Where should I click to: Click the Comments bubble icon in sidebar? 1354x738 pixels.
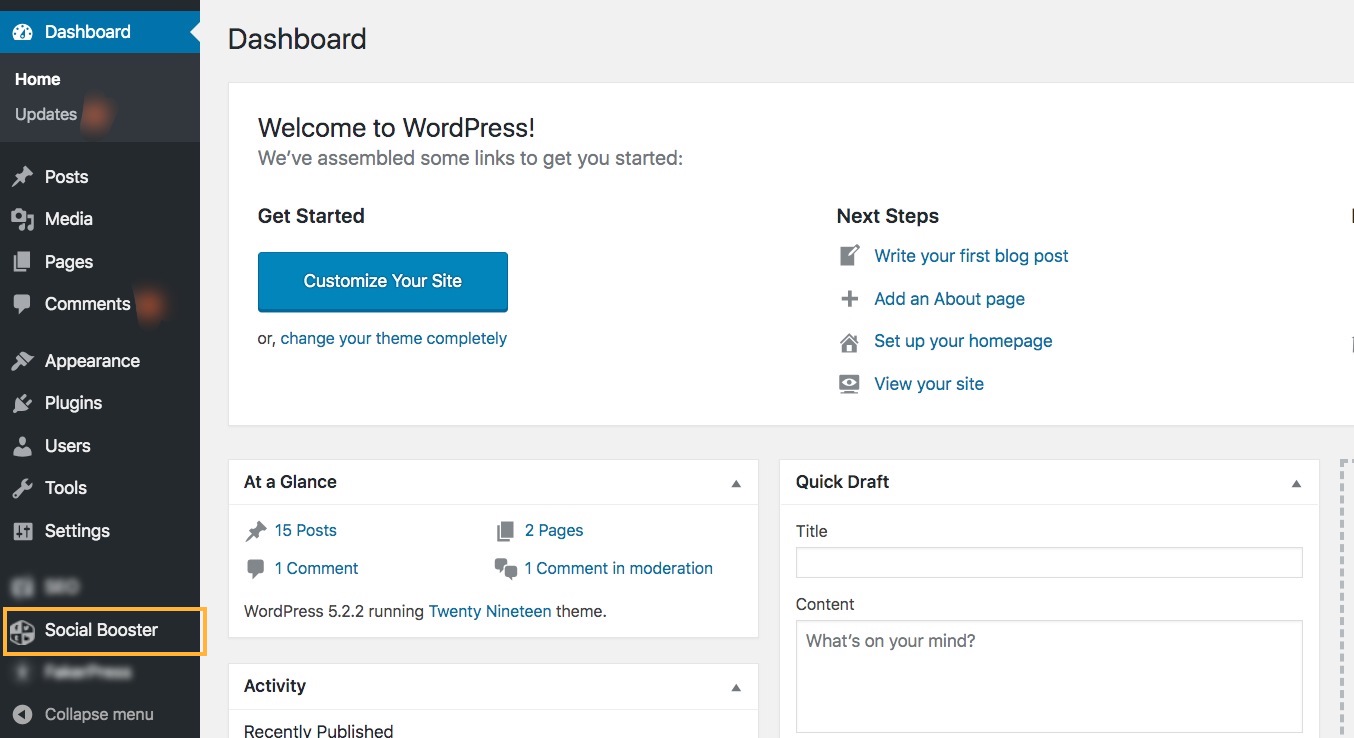(22, 304)
